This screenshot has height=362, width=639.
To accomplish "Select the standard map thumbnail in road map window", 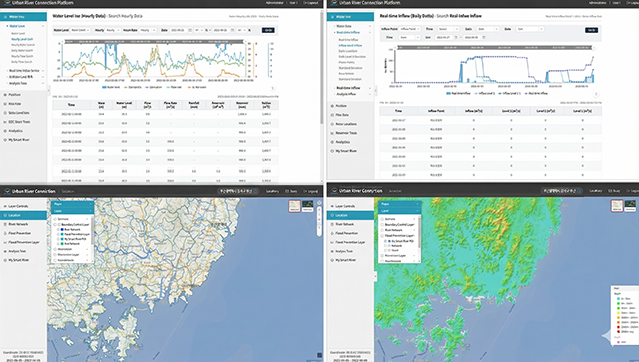I will pyautogui.click(x=294, y=205).
